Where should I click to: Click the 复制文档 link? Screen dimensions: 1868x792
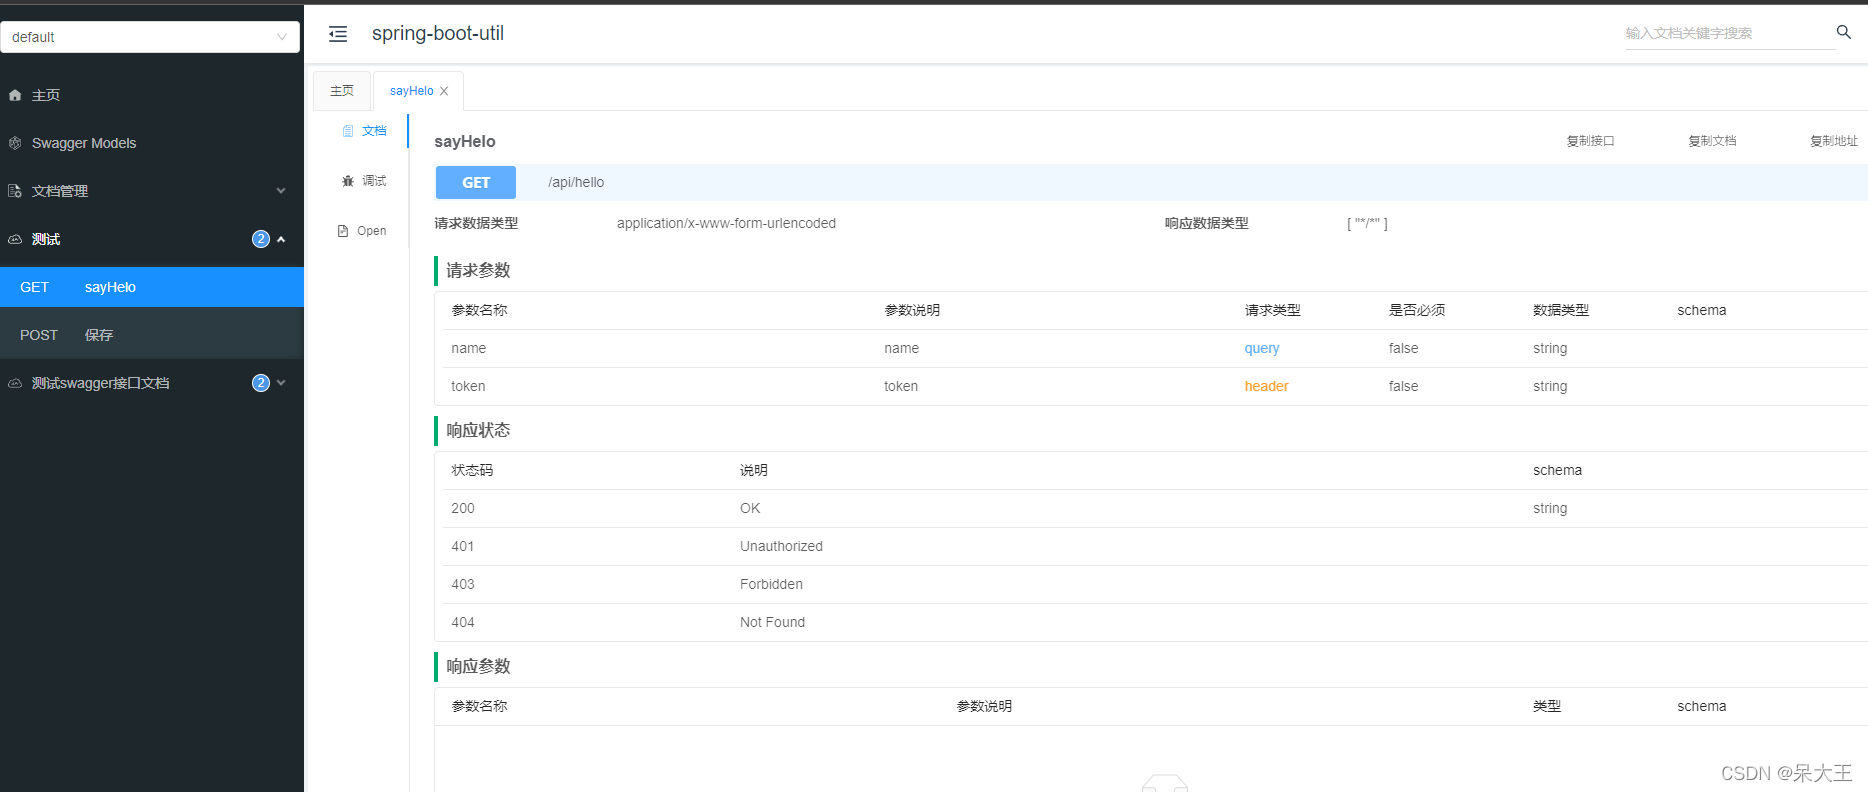[1712, 141]
